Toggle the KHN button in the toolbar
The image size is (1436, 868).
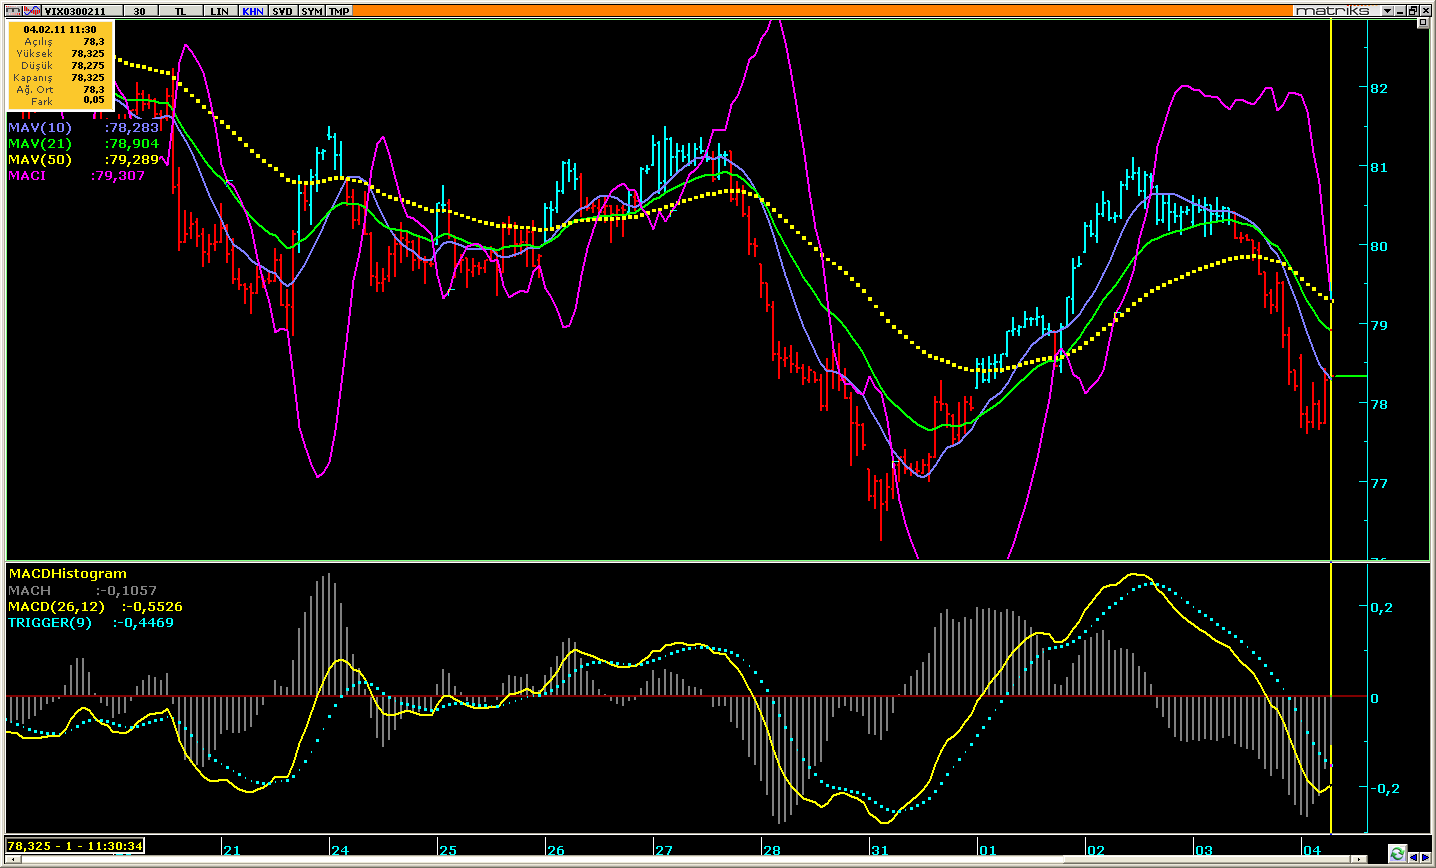click(252, 10)
